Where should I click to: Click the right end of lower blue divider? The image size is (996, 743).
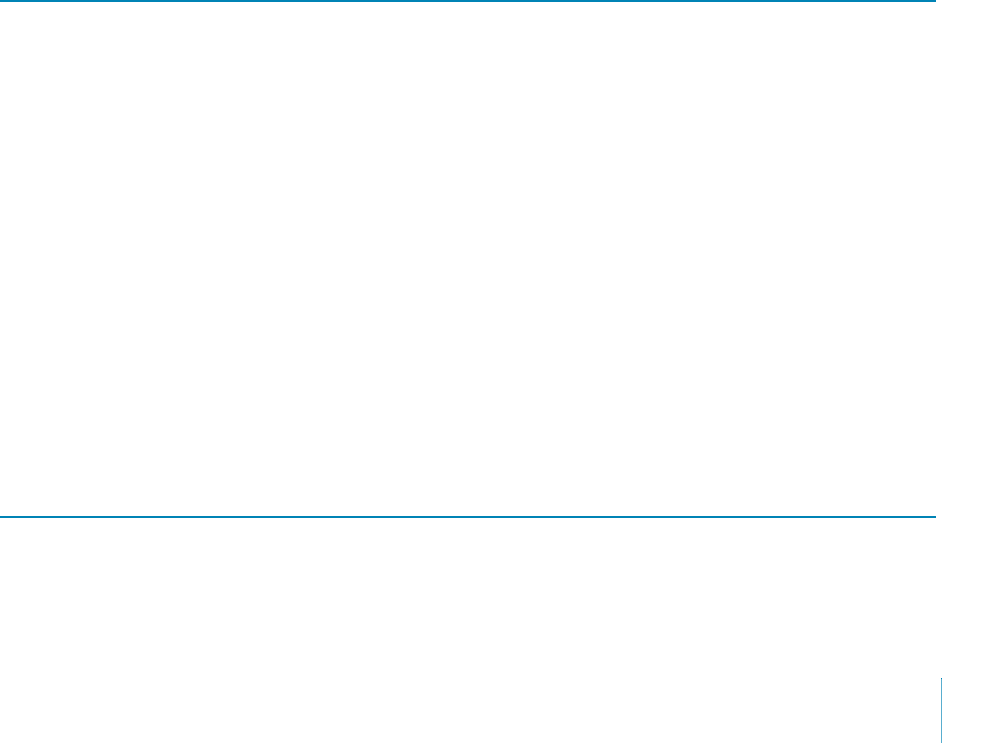click(x=934, y=517)
